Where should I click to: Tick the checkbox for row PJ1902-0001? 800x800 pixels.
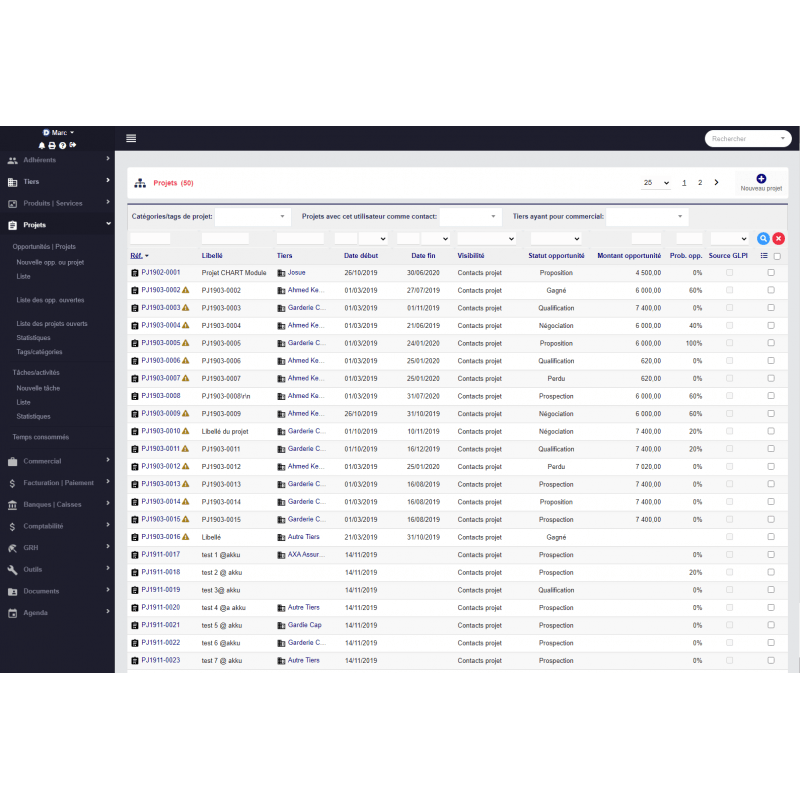tap(770, 272)
